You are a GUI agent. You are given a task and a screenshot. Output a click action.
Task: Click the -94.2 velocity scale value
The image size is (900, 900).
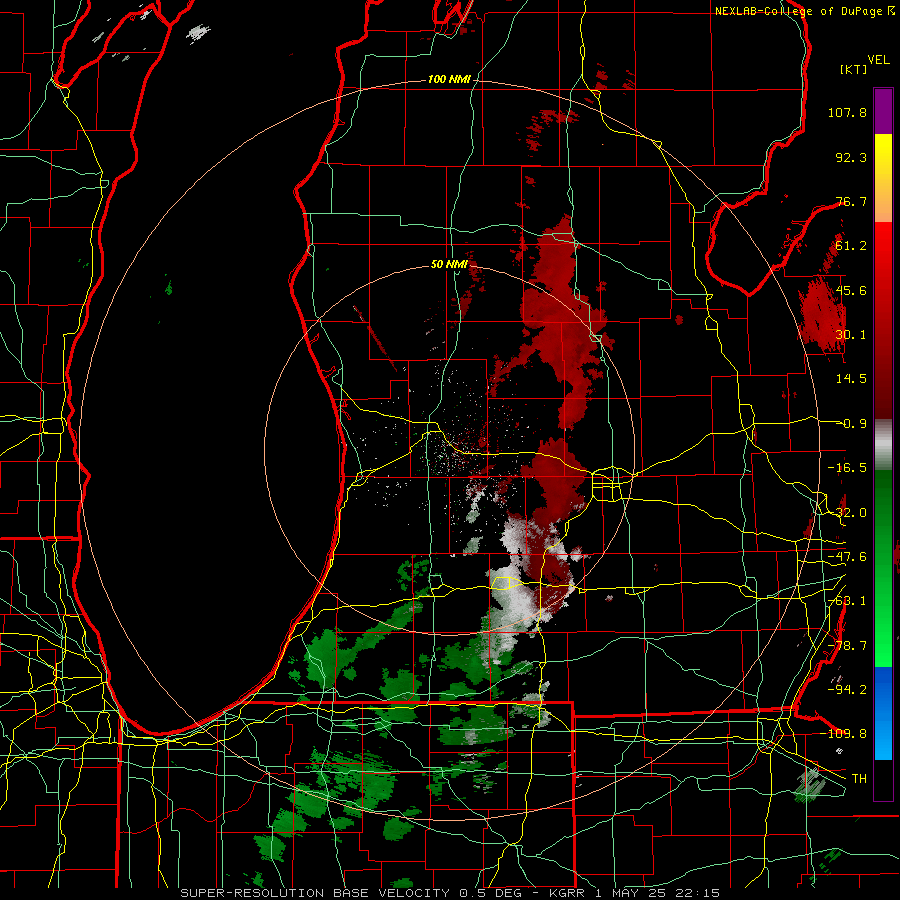pos(847,690)
